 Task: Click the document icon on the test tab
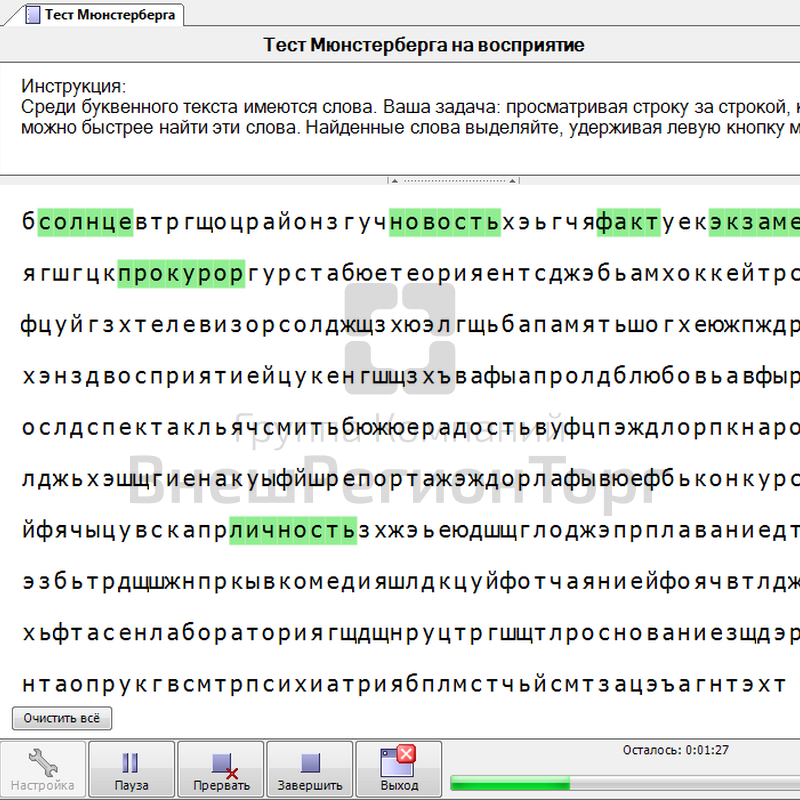click(33, 15)
